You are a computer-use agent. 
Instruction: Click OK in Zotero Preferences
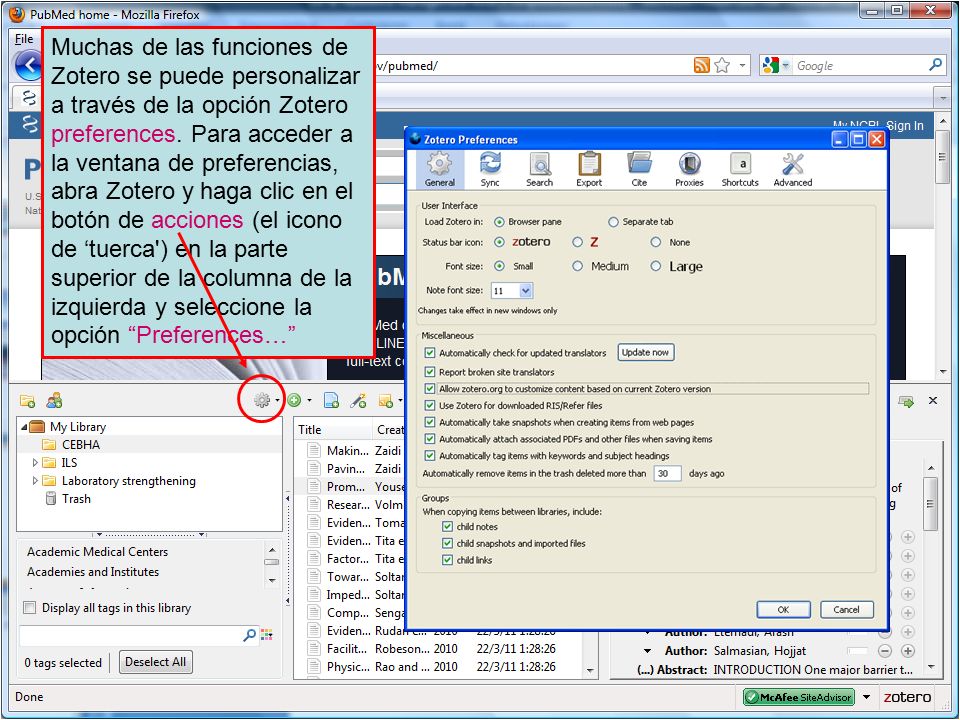tap(783, 610)
